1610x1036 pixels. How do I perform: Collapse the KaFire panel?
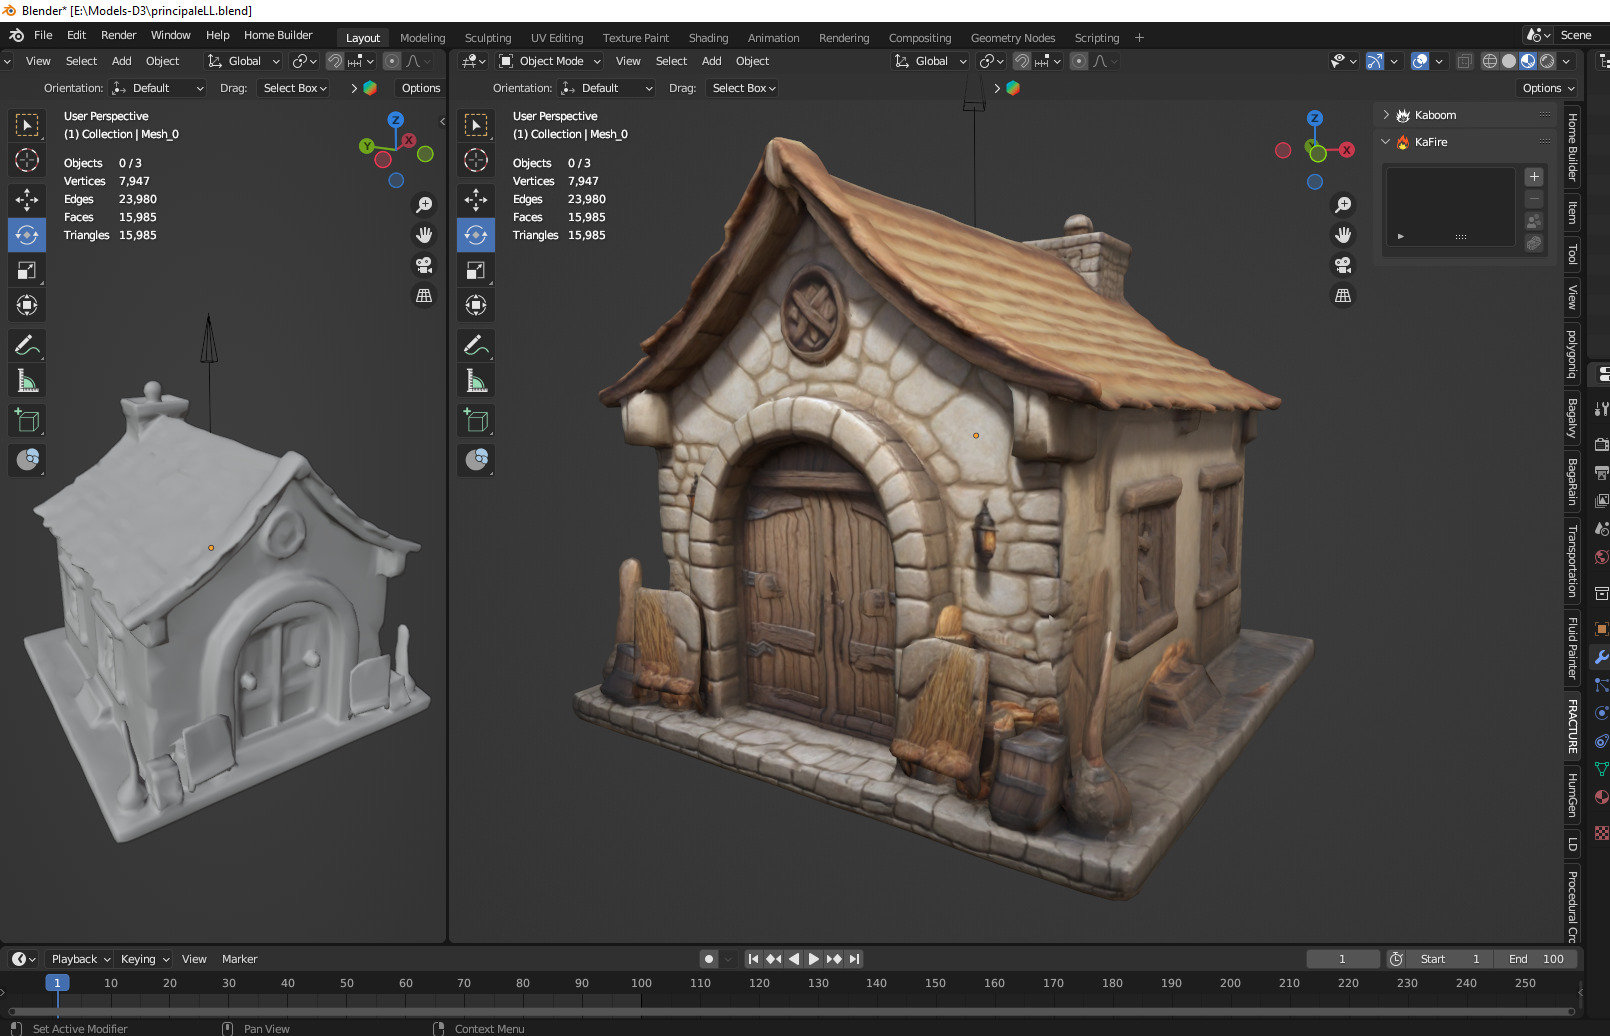1386,142
